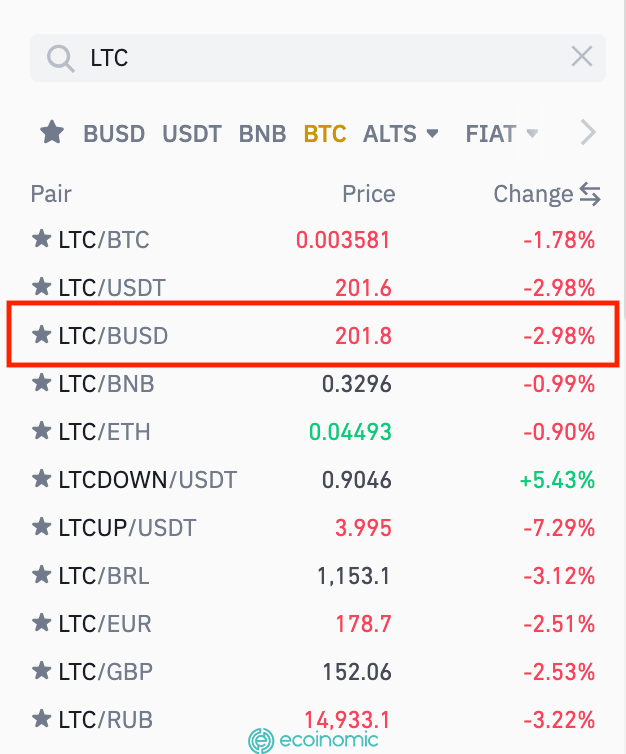Click the search magnifier icon
626x754 pixels.
tap(61, 58)
